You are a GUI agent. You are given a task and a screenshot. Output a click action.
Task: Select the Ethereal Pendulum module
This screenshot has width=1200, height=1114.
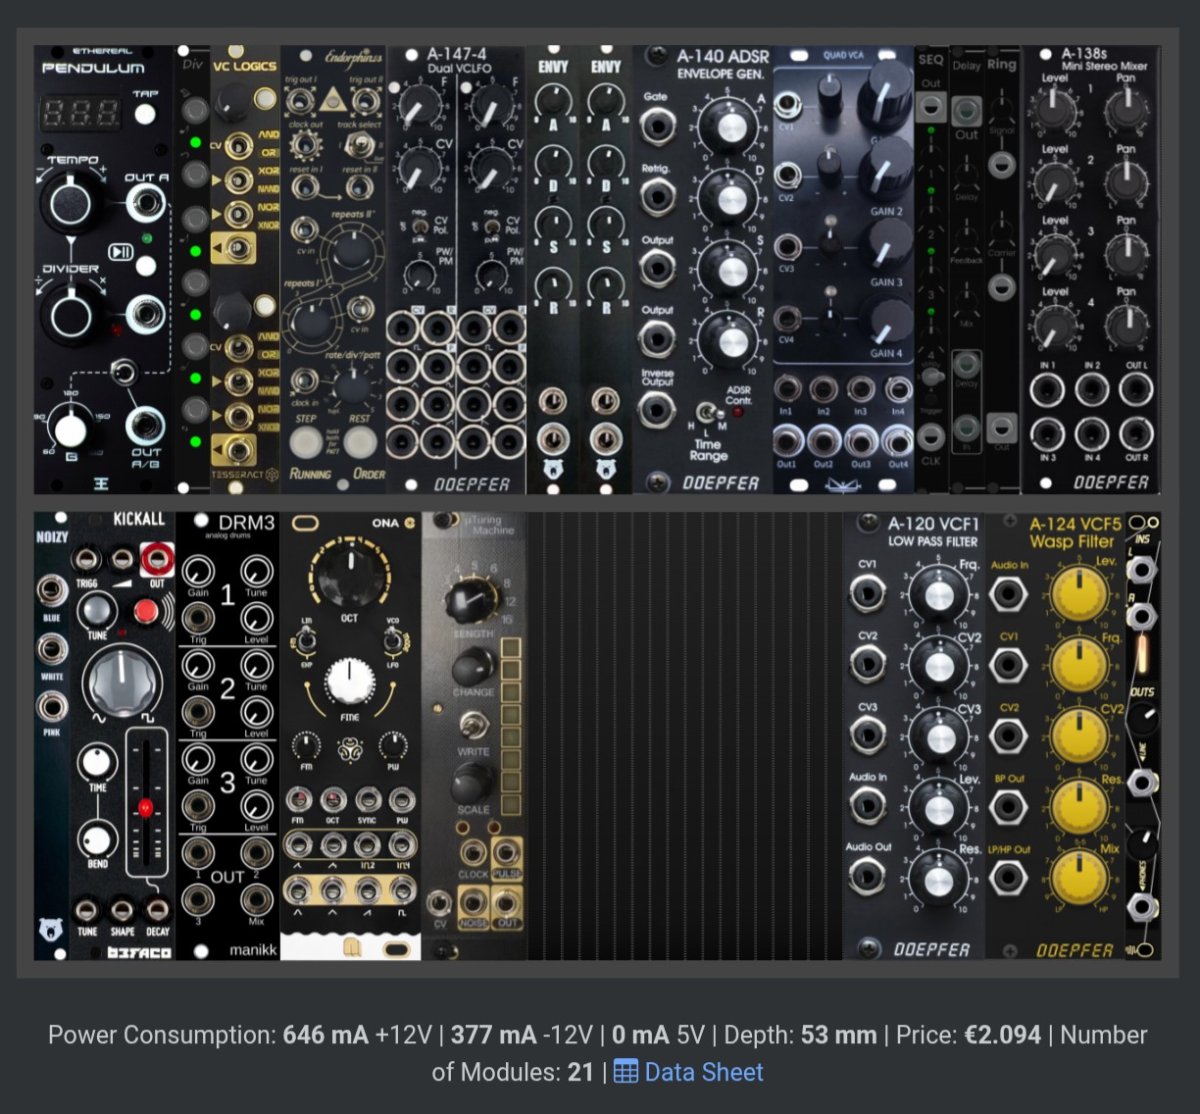click(105, 269)
